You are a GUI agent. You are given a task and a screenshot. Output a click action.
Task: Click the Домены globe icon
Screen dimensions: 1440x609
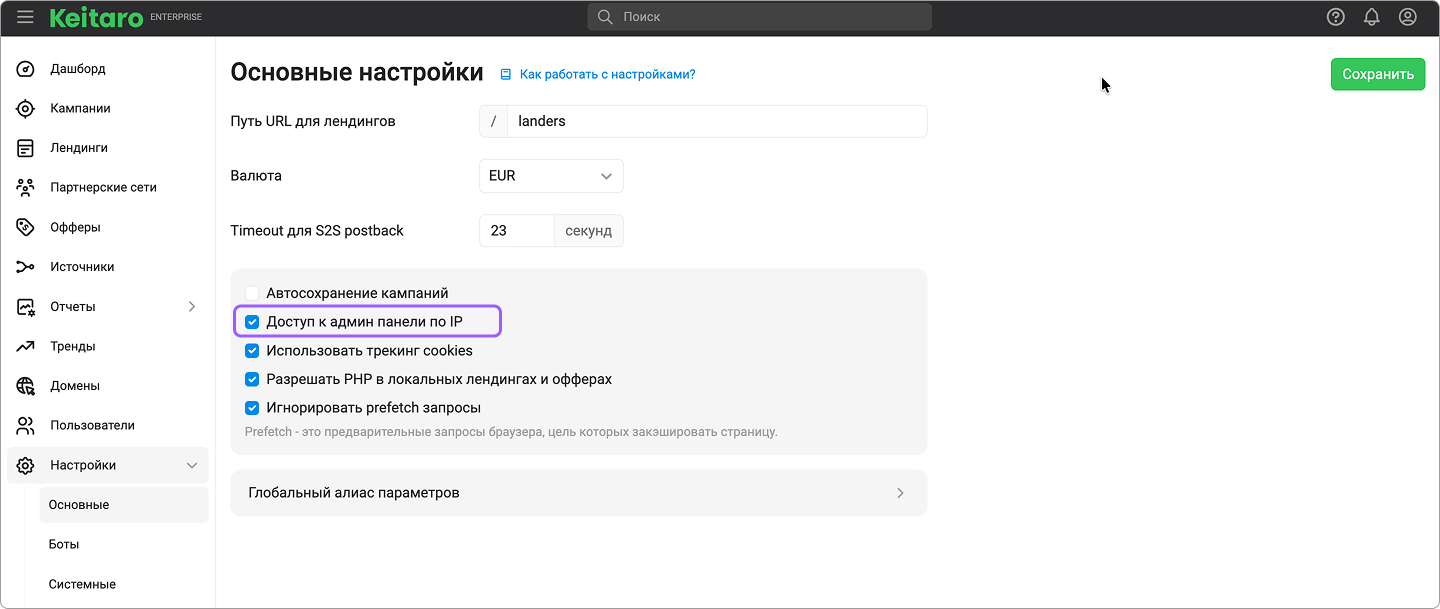coord(26,386)
